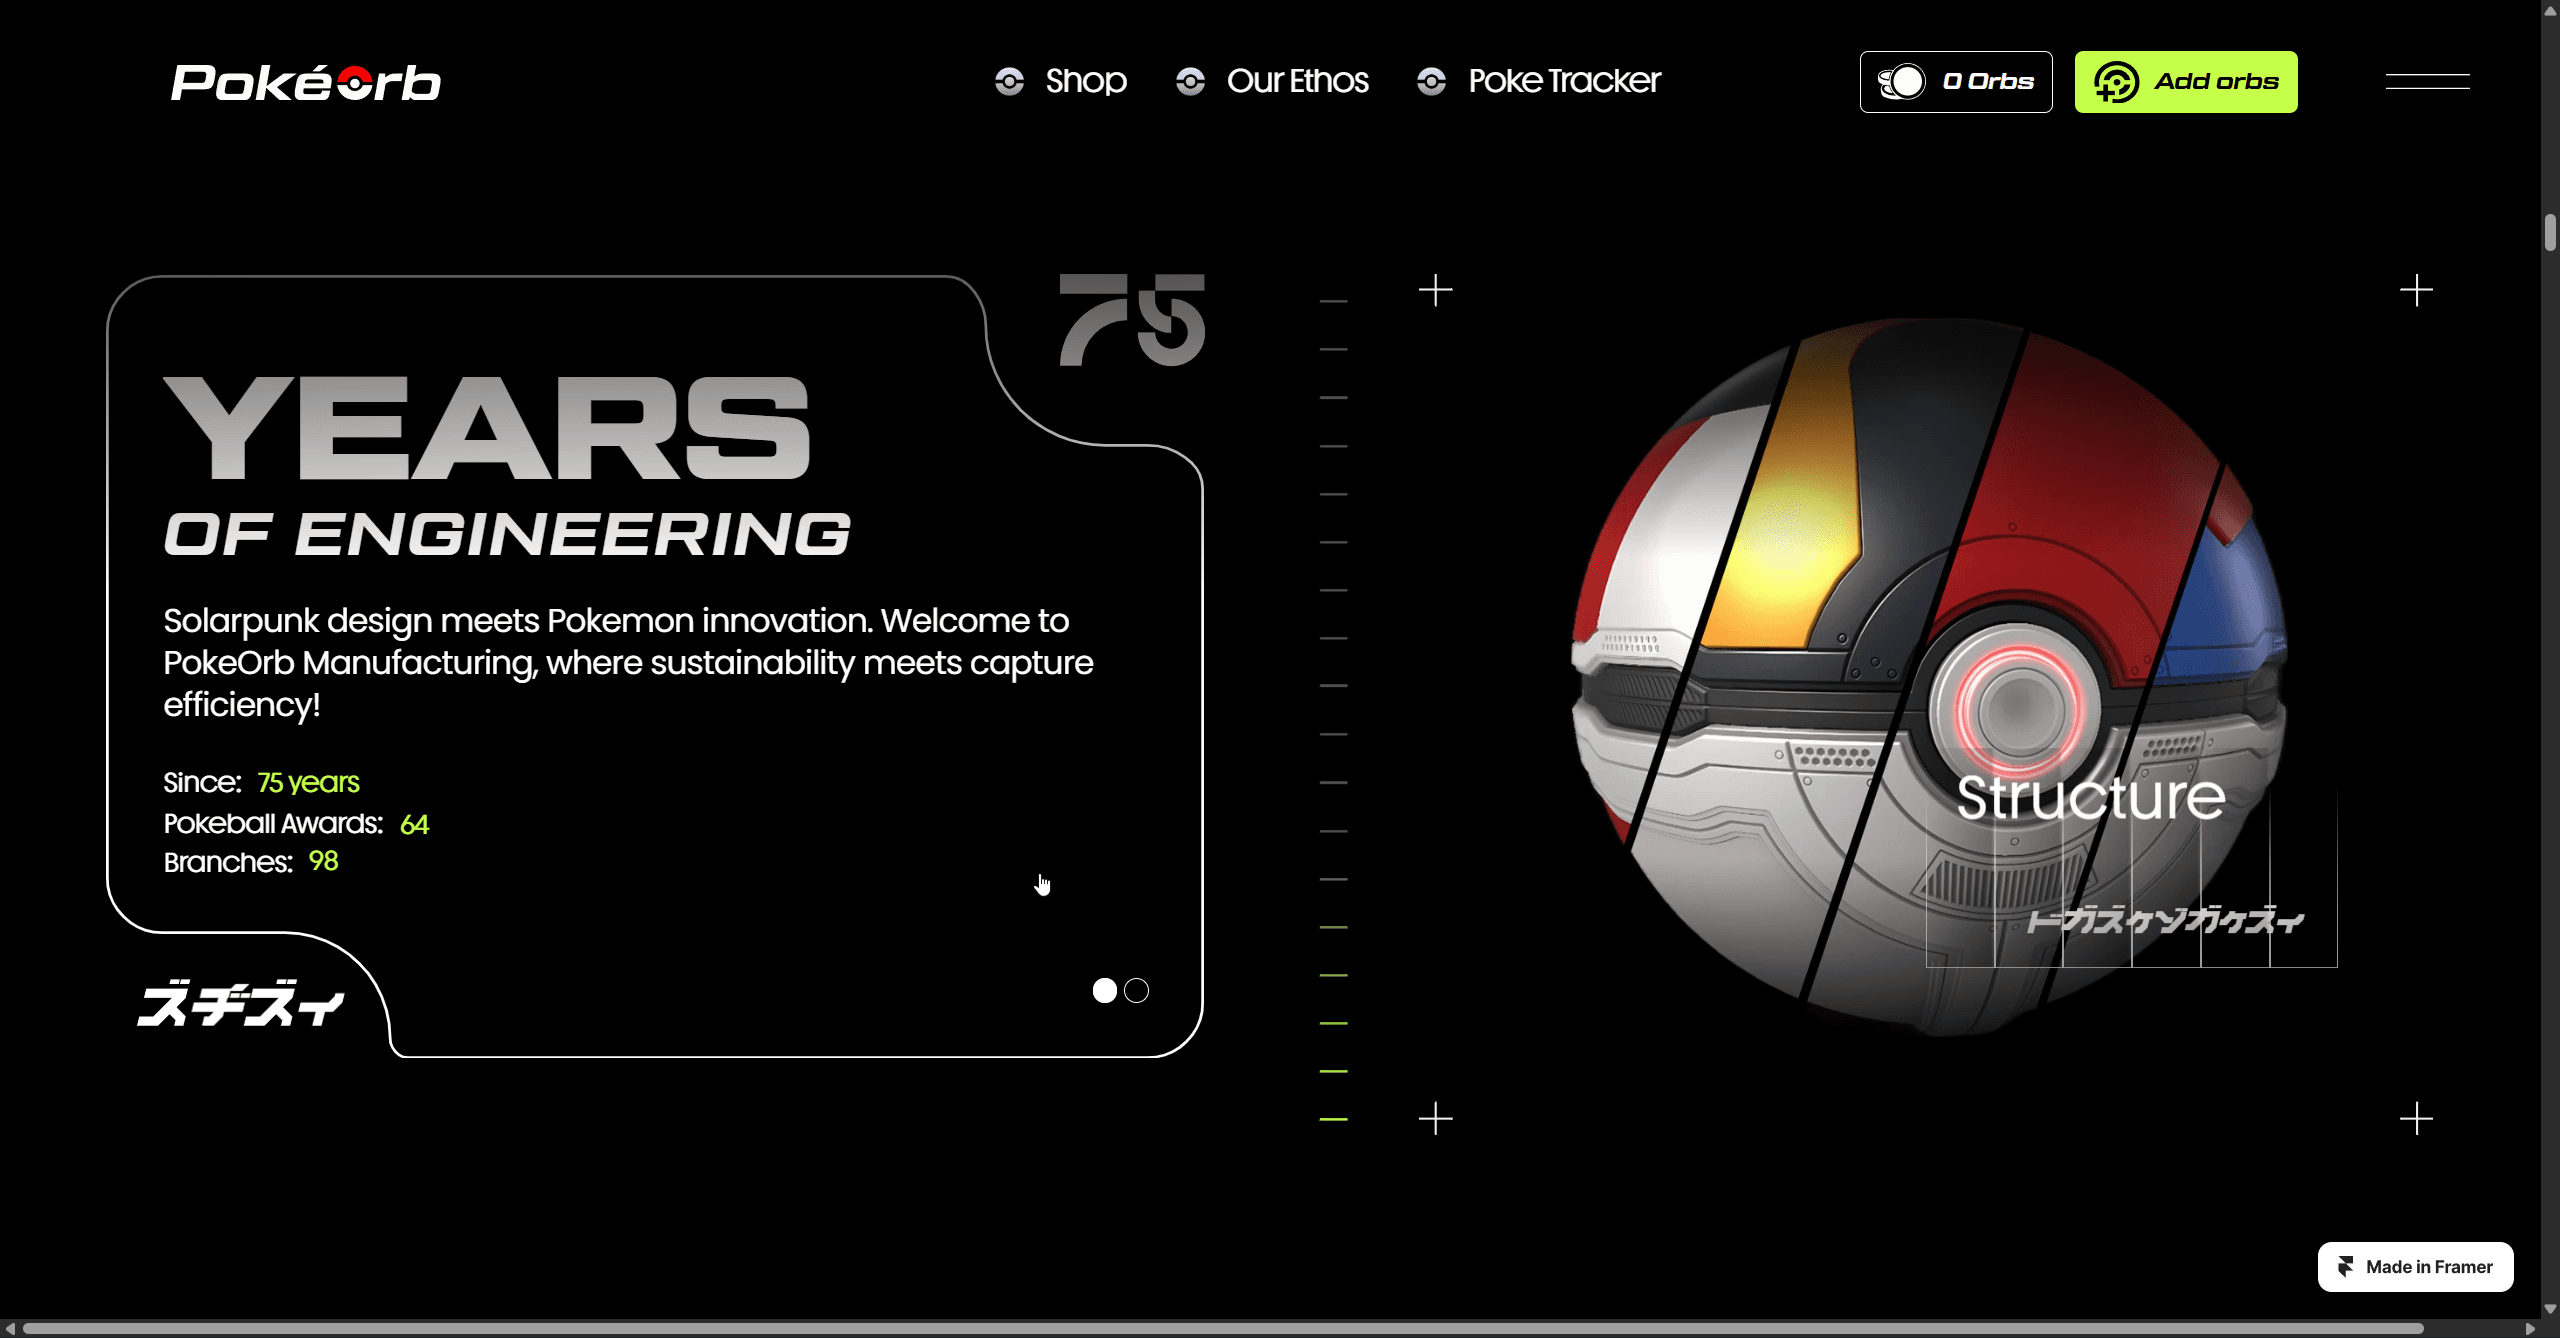Click the horizontal scrollbar at bottom
2560x1338 pixels.
[1223, 1329]
